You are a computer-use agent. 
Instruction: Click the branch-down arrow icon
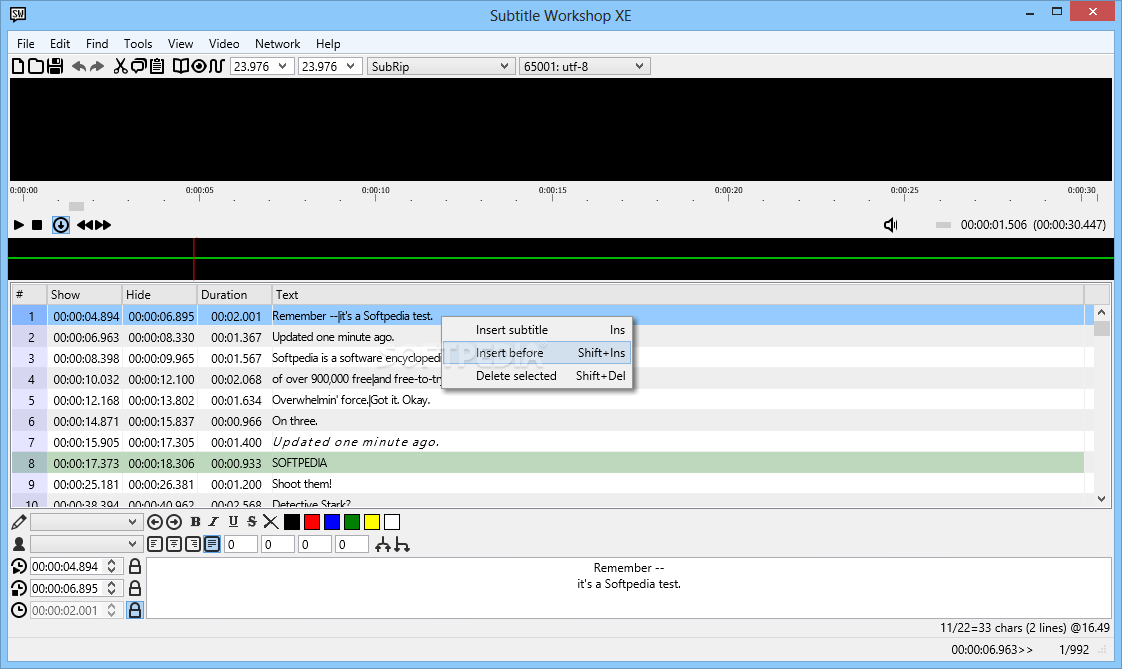click(401, 545)
